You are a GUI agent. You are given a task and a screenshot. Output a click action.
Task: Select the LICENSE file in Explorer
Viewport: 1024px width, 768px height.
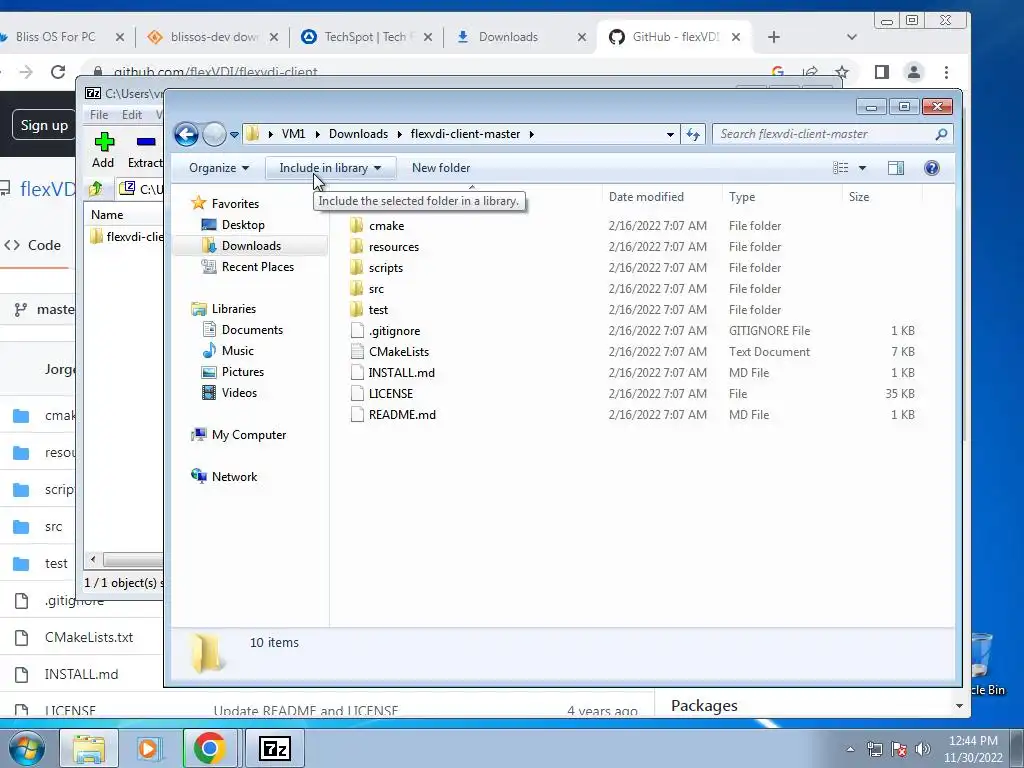(391, 394)
